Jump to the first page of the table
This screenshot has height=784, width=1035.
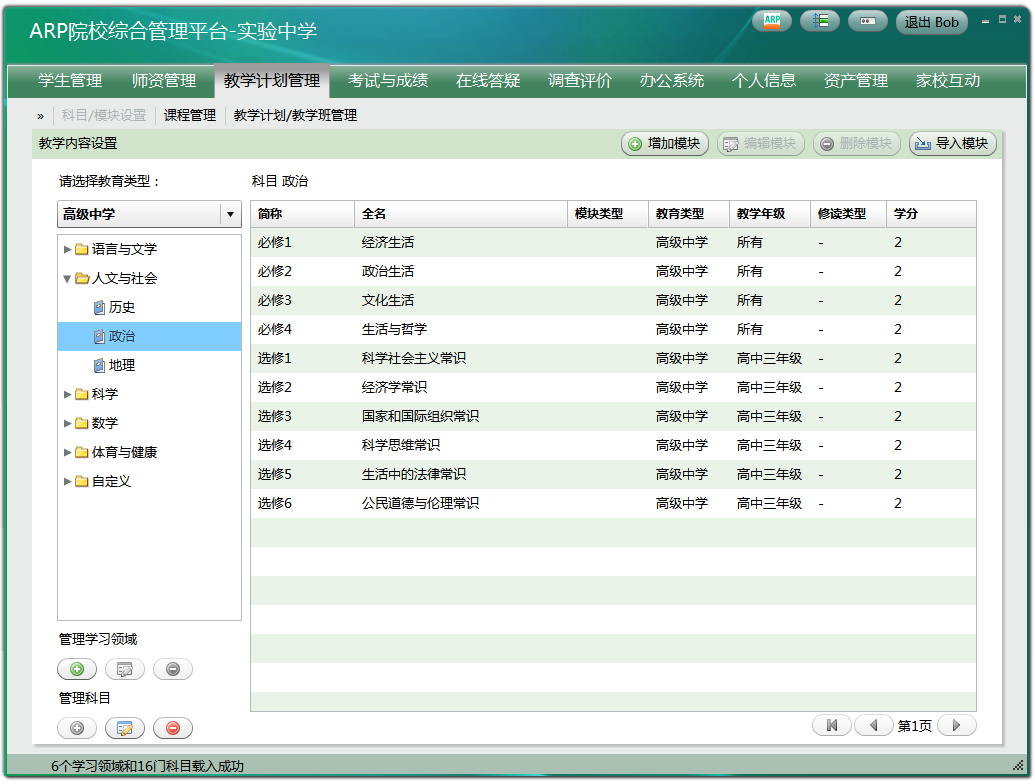click(x=832, y=725)
